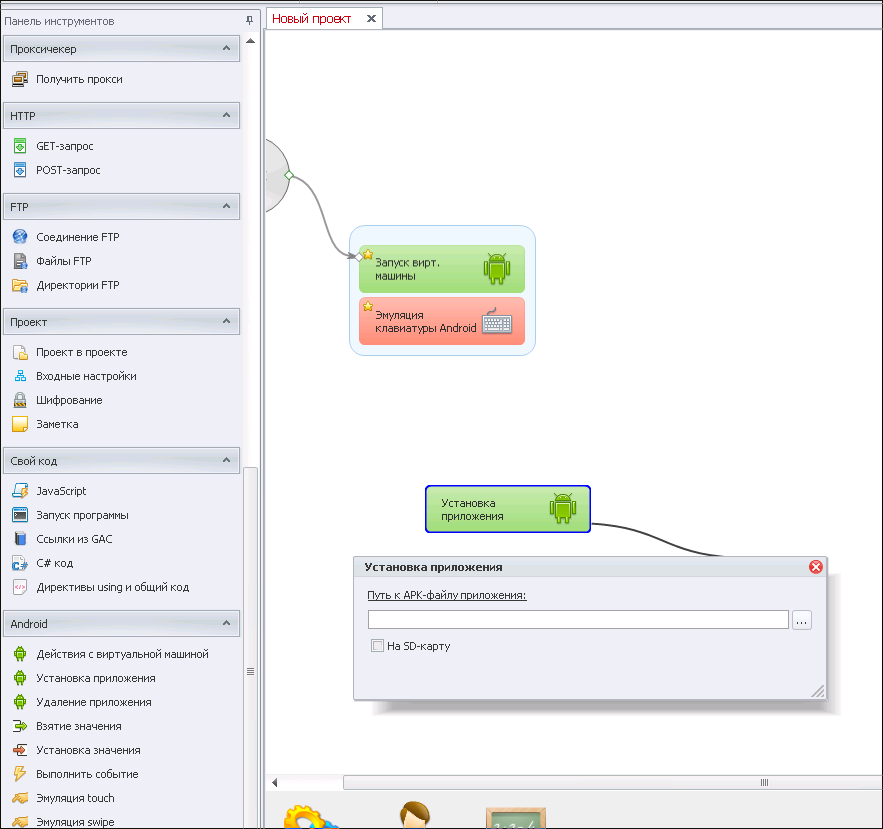Click keyboard icon on Эмуляция клавиатуры block
Viewport: 883px width, 829px height.
[x=497, y=322]
